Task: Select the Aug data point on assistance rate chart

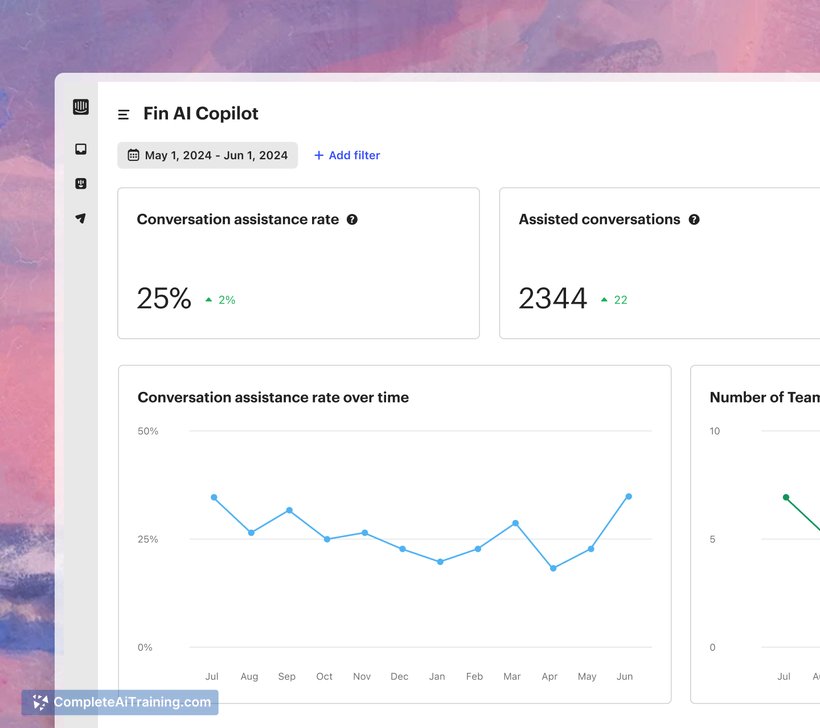Action: (252, 532)
